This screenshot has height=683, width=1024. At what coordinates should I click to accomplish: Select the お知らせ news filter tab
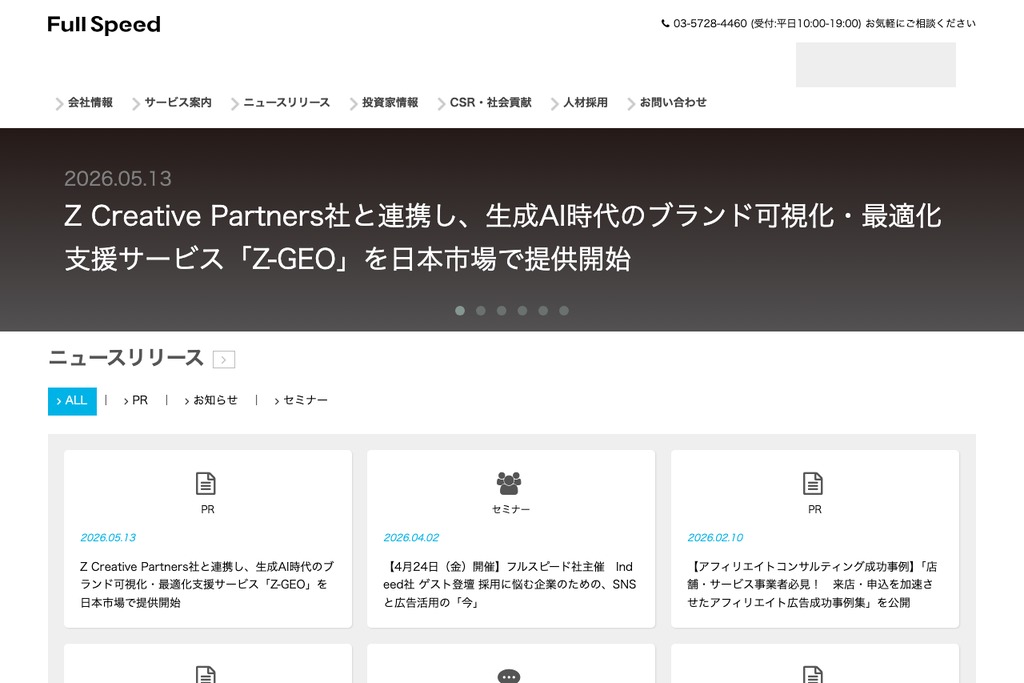pos(211,400)
